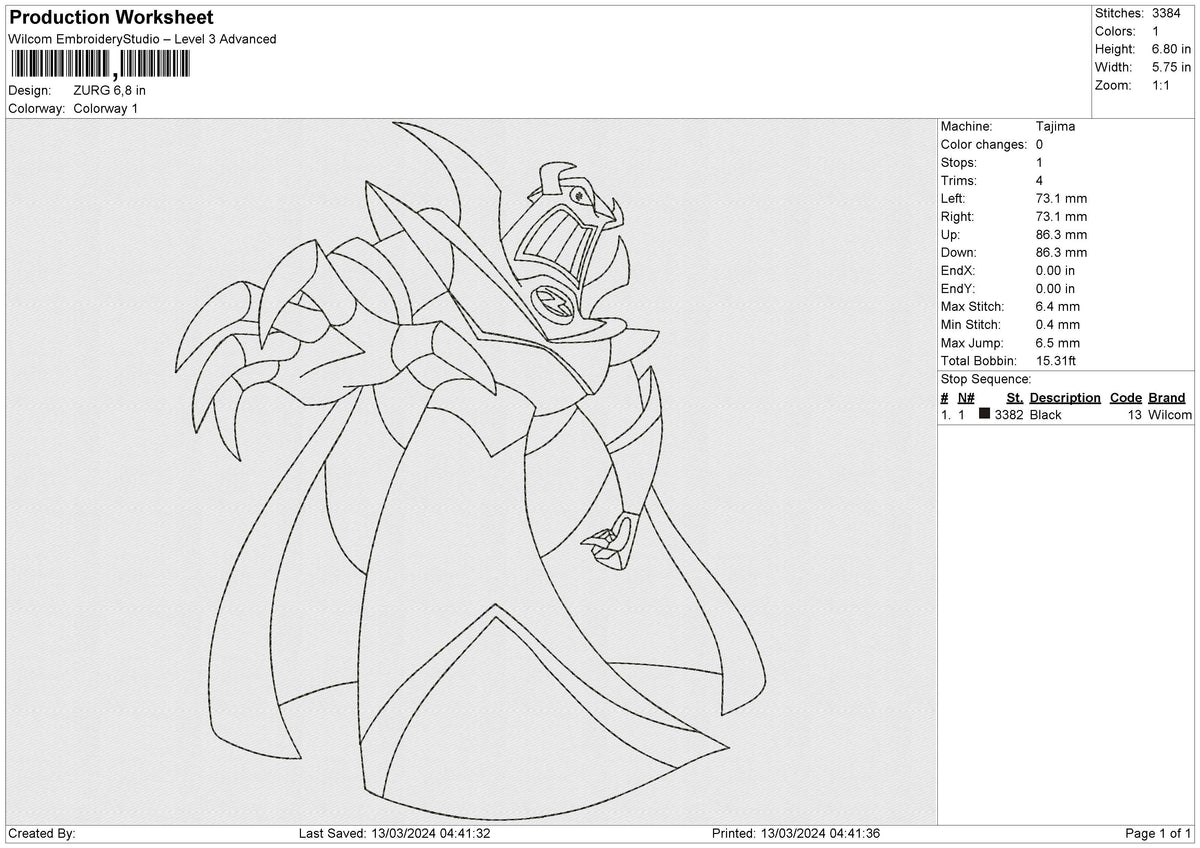Click the Total Bobbin value '15.31ft'
This screenshot has width=1200, height=848.
(x=1057, y=360)
